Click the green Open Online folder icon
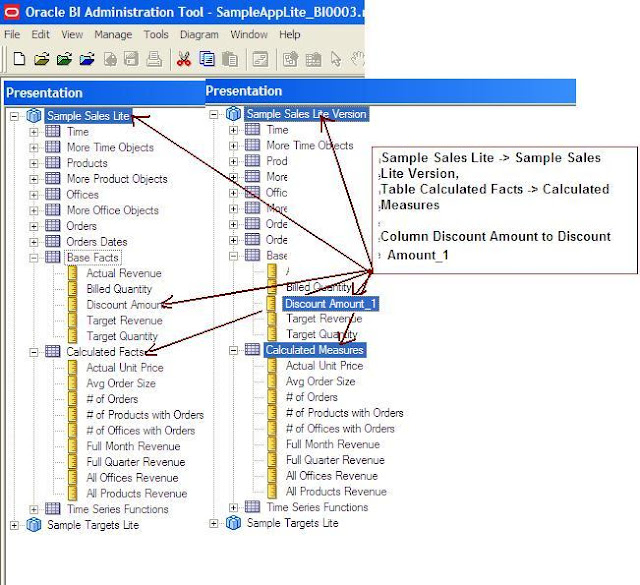Viewport: 640px width, 585px height. (x=64, y=59)
